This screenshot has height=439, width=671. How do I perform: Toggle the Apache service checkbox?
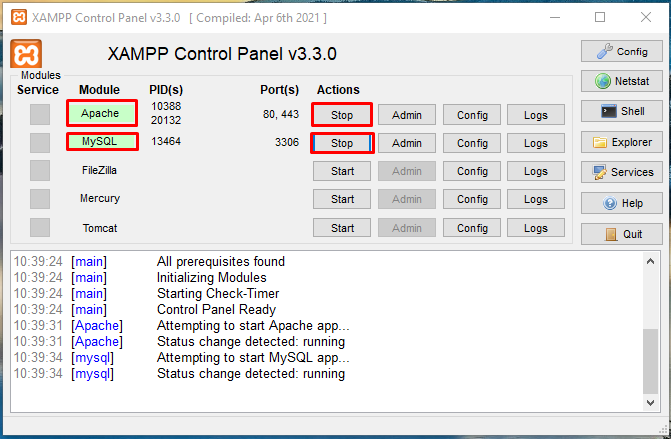coord(39,114)
